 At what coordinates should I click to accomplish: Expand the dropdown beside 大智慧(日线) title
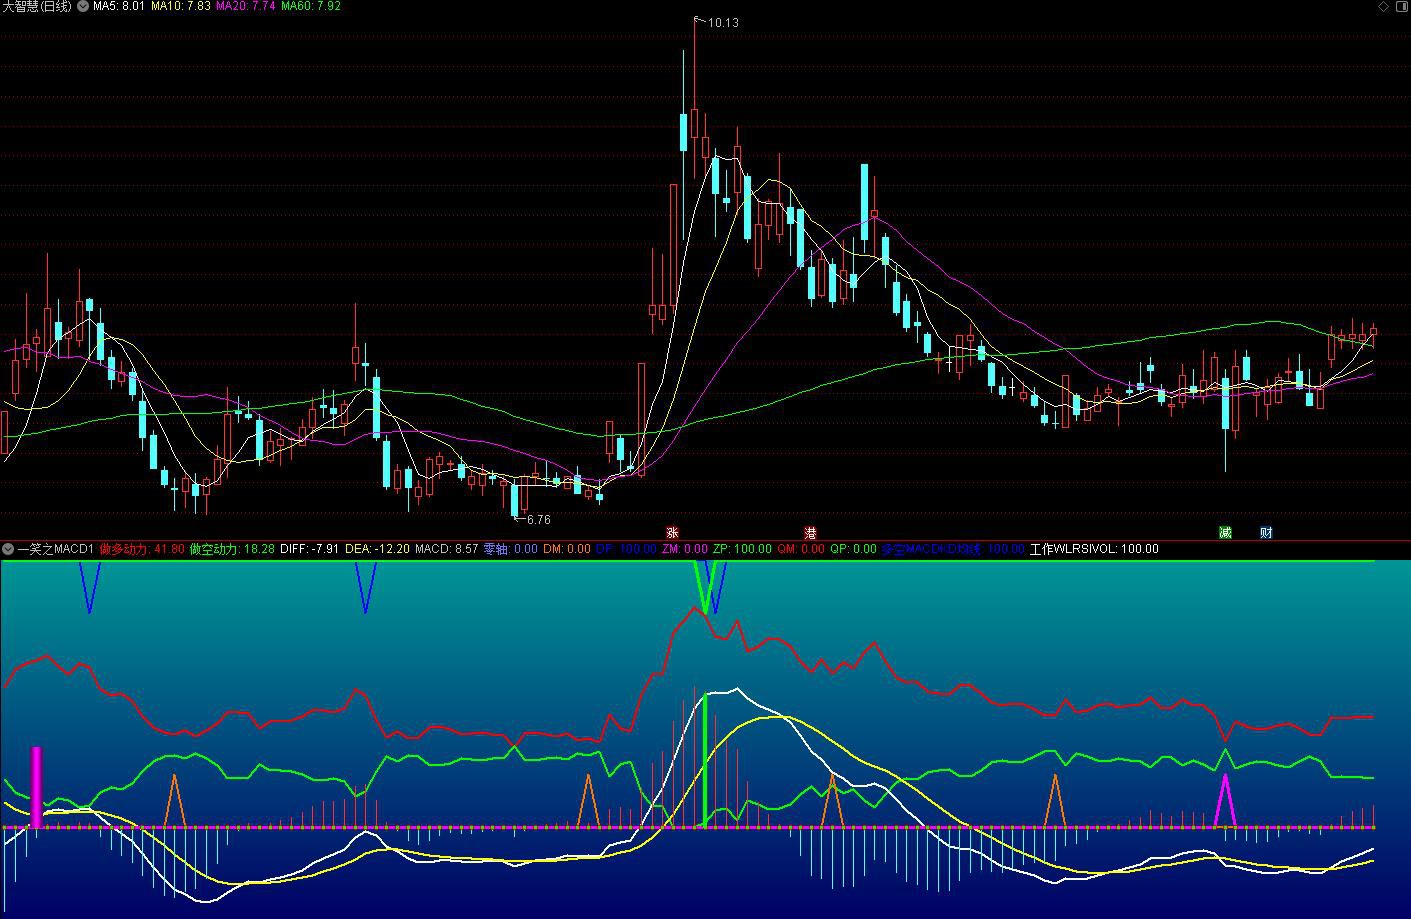coord(83,6)
